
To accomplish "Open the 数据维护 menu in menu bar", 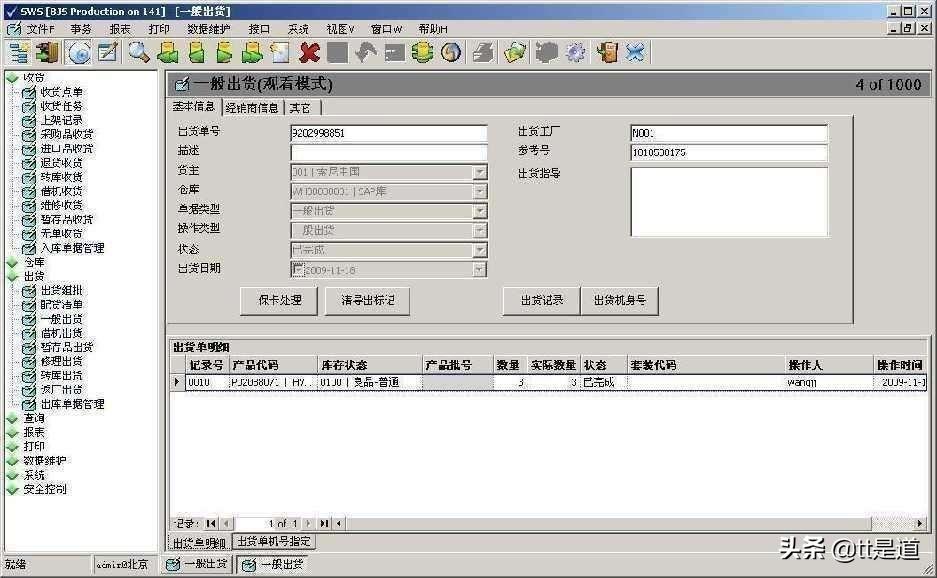I will [209, 29].
